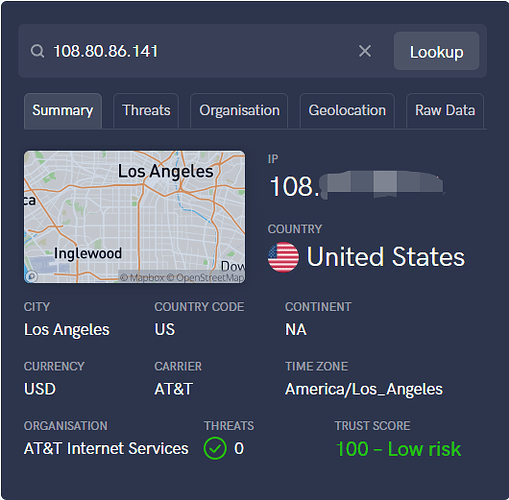Open the Threats tab
The height and width of the screenshot is (500, 509).
[146, 110]
